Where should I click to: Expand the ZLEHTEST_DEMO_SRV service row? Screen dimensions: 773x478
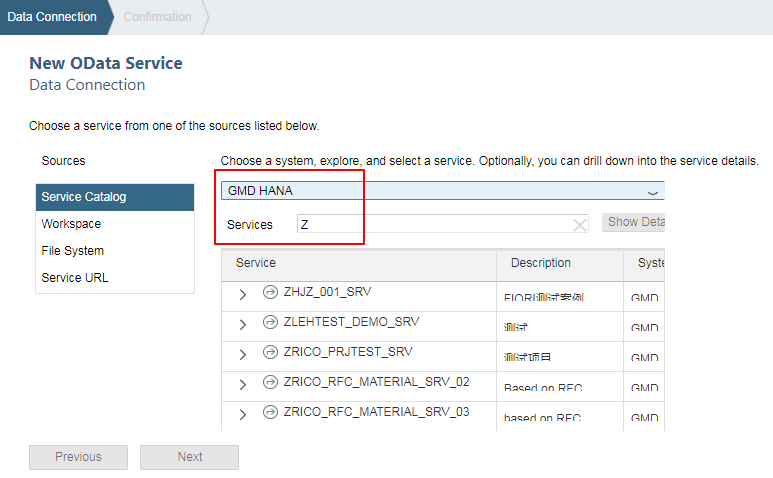(x=243, y=324)
